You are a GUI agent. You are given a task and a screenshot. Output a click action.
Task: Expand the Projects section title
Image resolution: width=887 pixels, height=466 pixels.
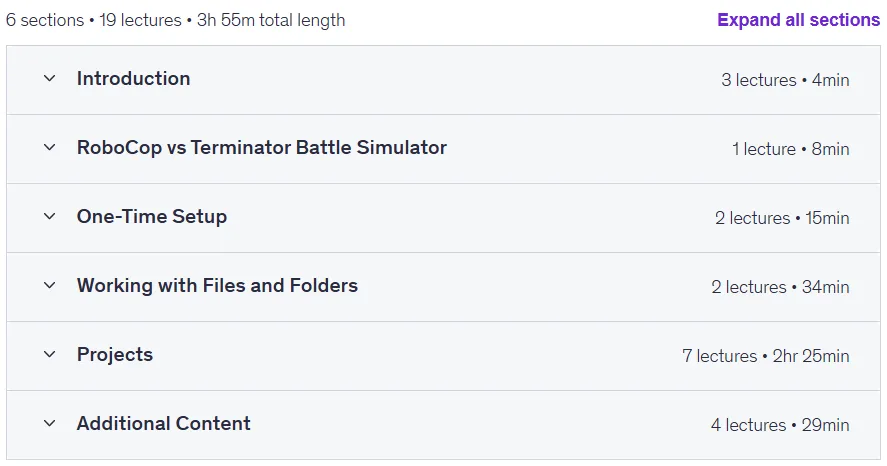[115, 355]
